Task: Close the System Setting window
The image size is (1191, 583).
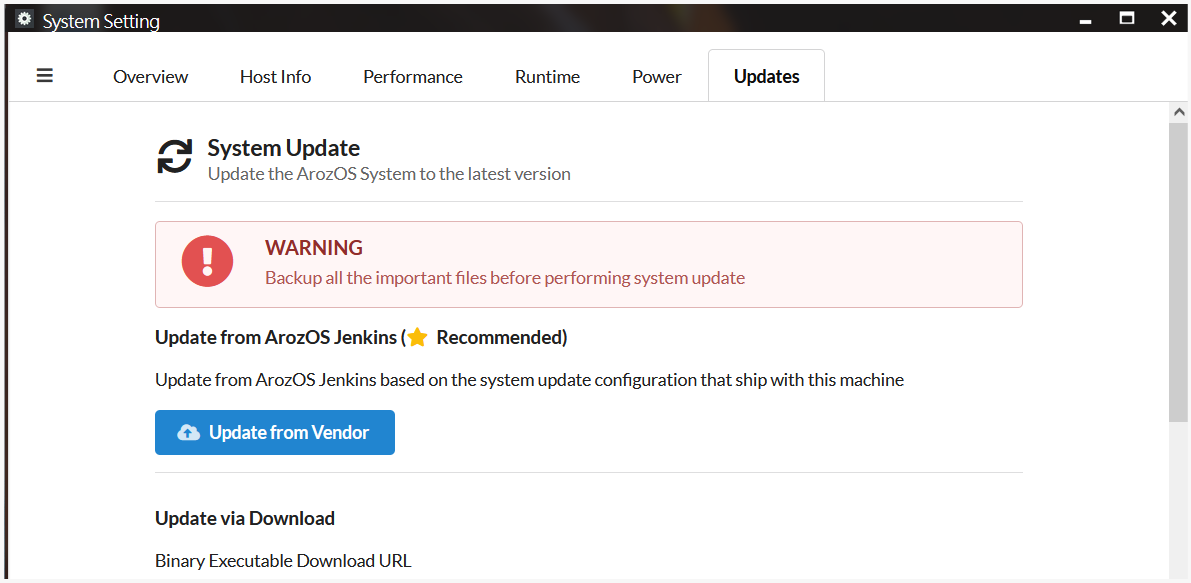Action: point(1169,18)
